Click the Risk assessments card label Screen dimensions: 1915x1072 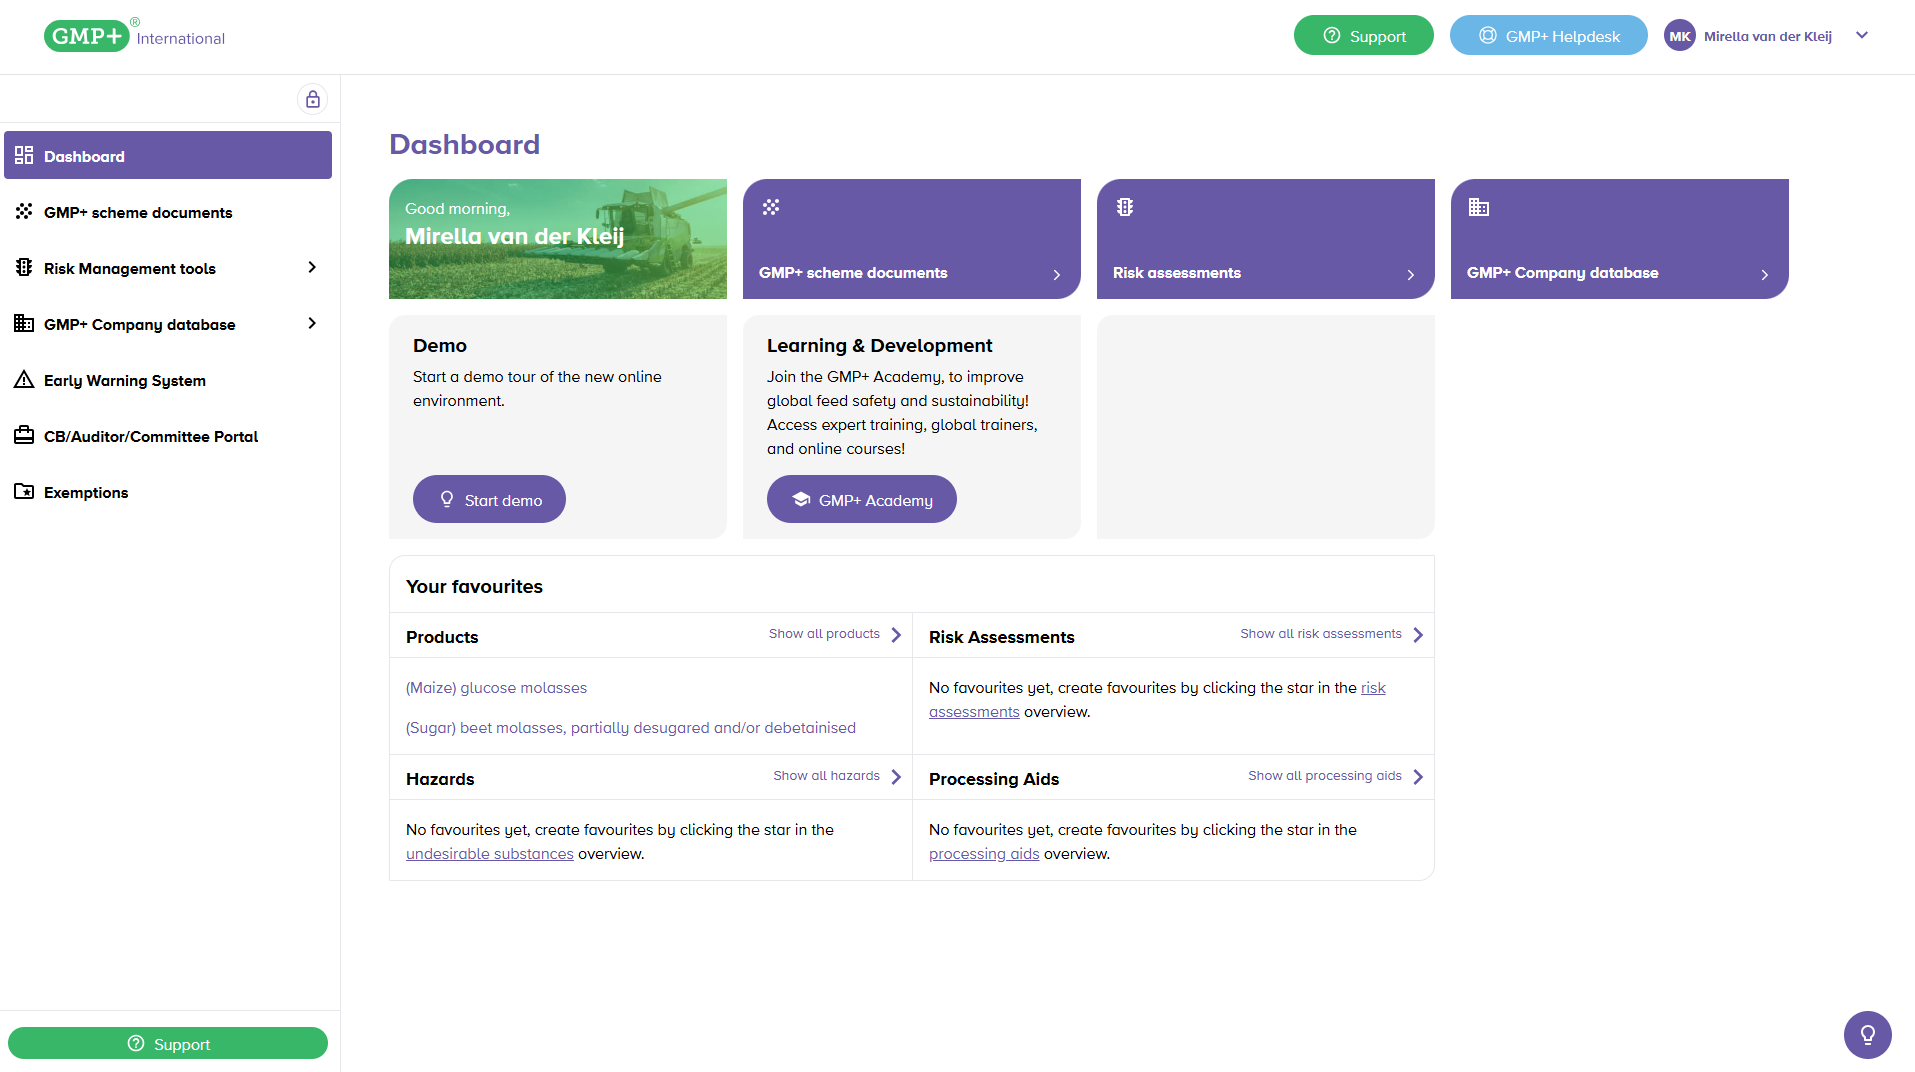tap(1176, 273)
